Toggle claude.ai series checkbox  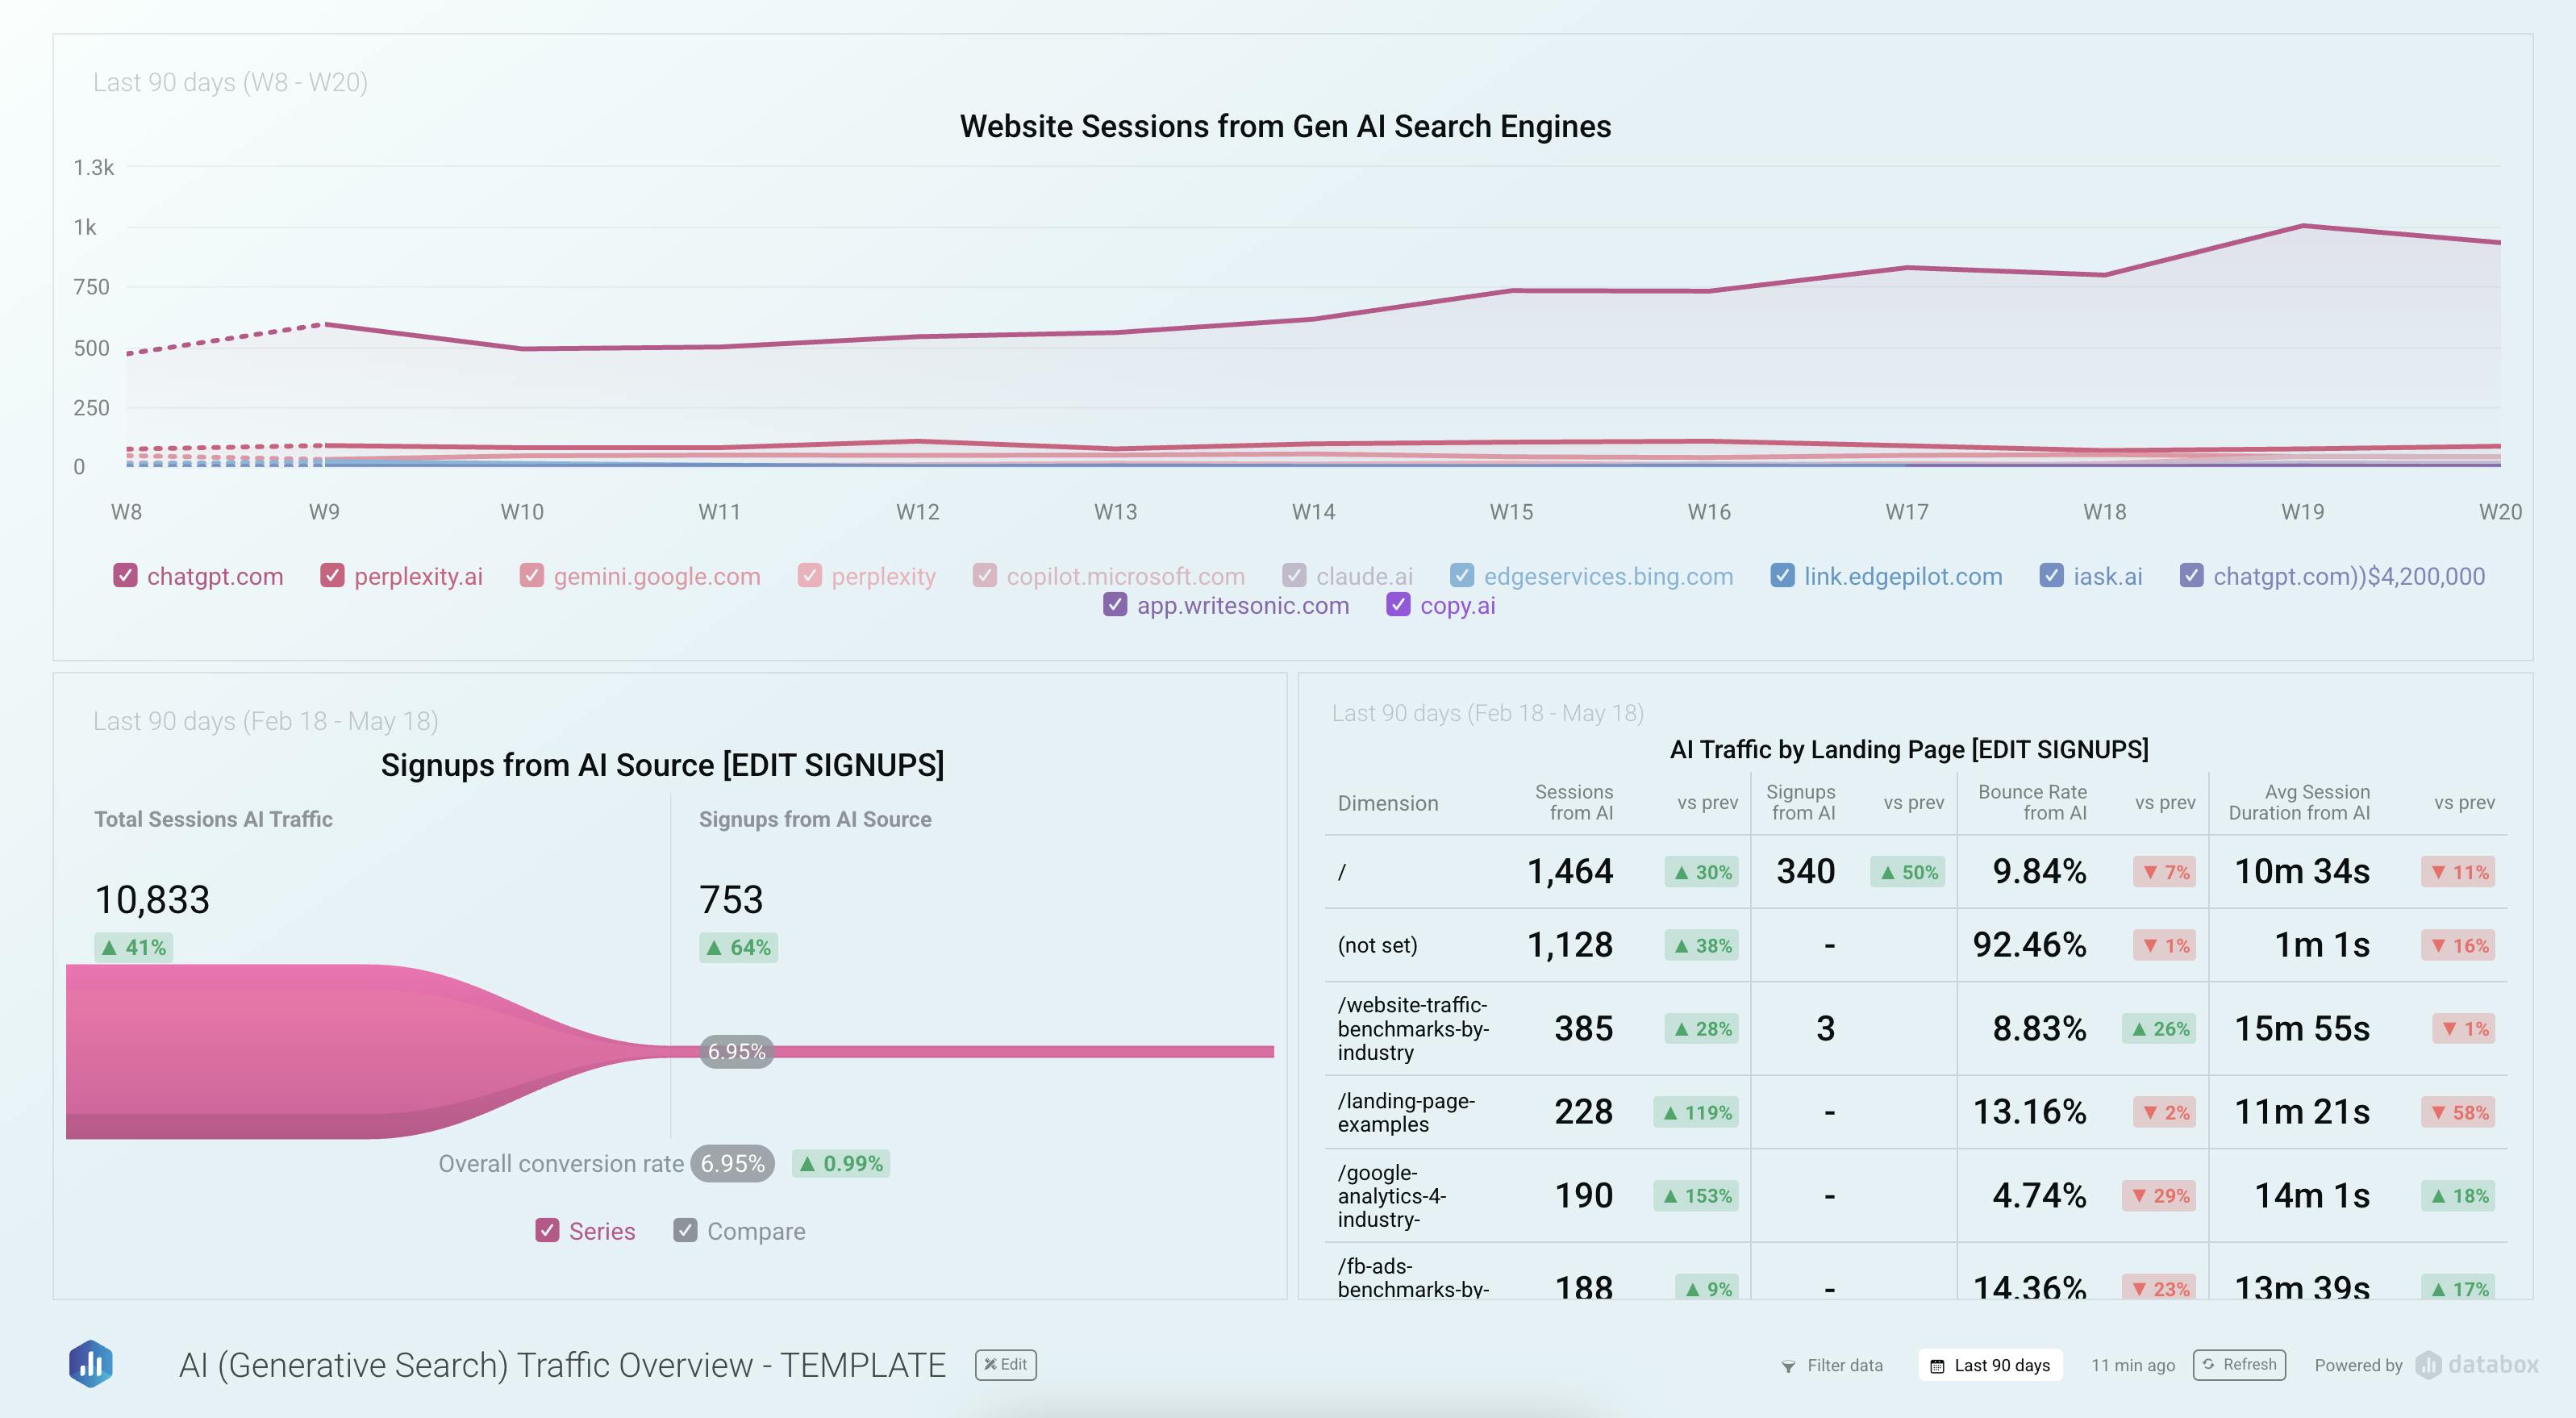point(1295,576)
